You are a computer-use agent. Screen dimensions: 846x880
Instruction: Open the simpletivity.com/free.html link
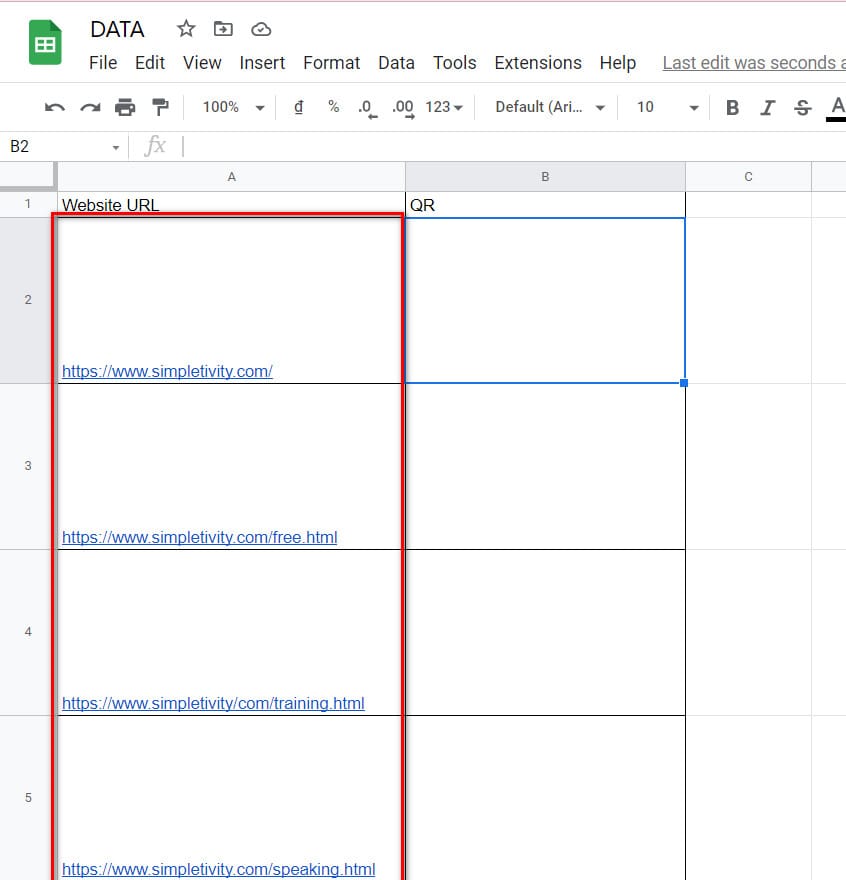pos(199,537)
